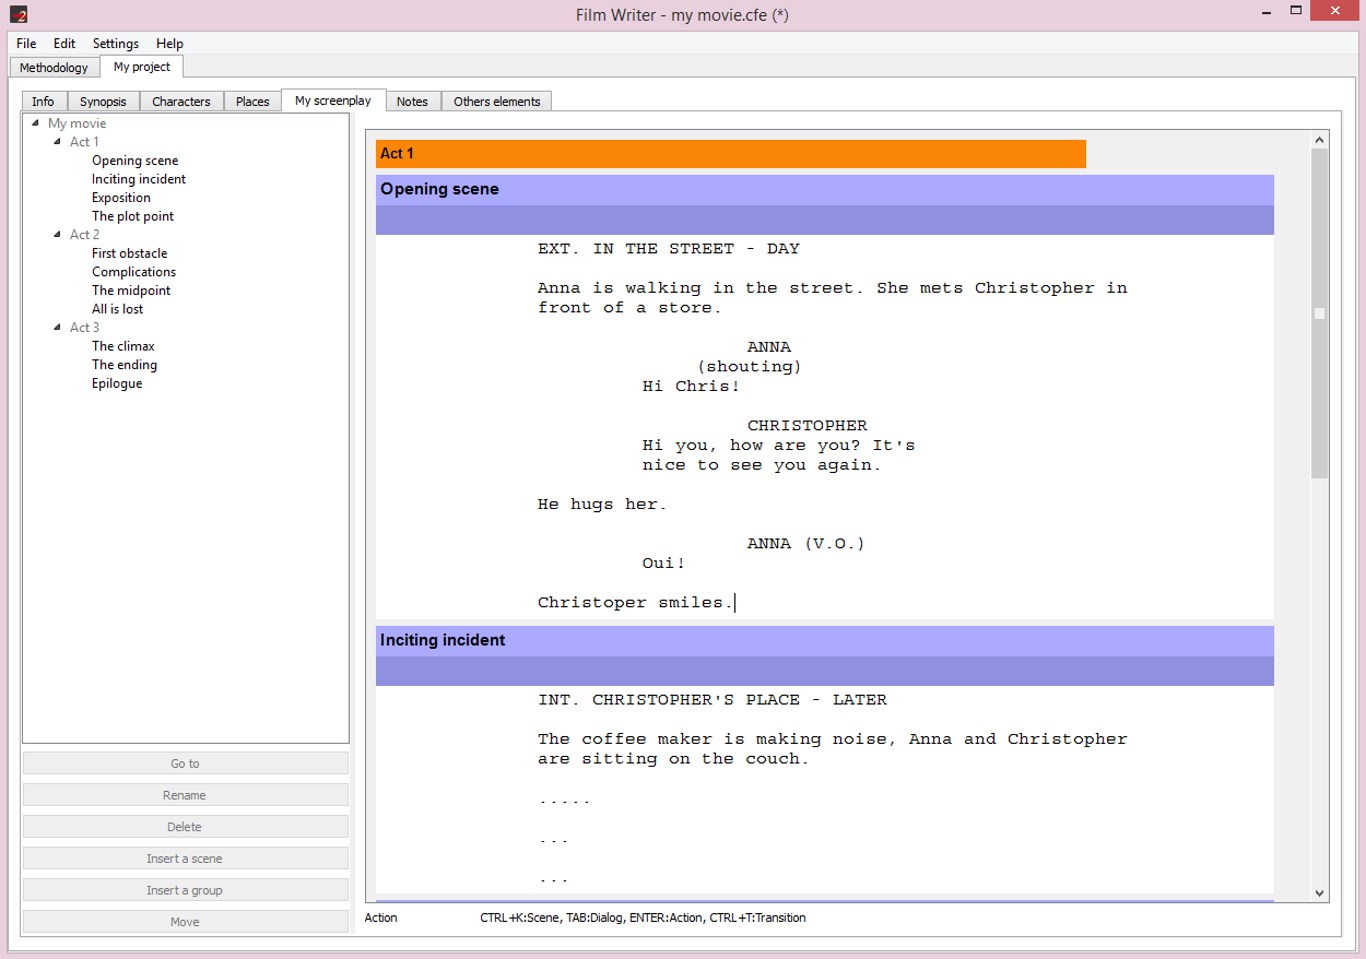The width and height of the screenshot is (1366, 959).
Task: Click the Go to button
Action: [x=185, y=763]
